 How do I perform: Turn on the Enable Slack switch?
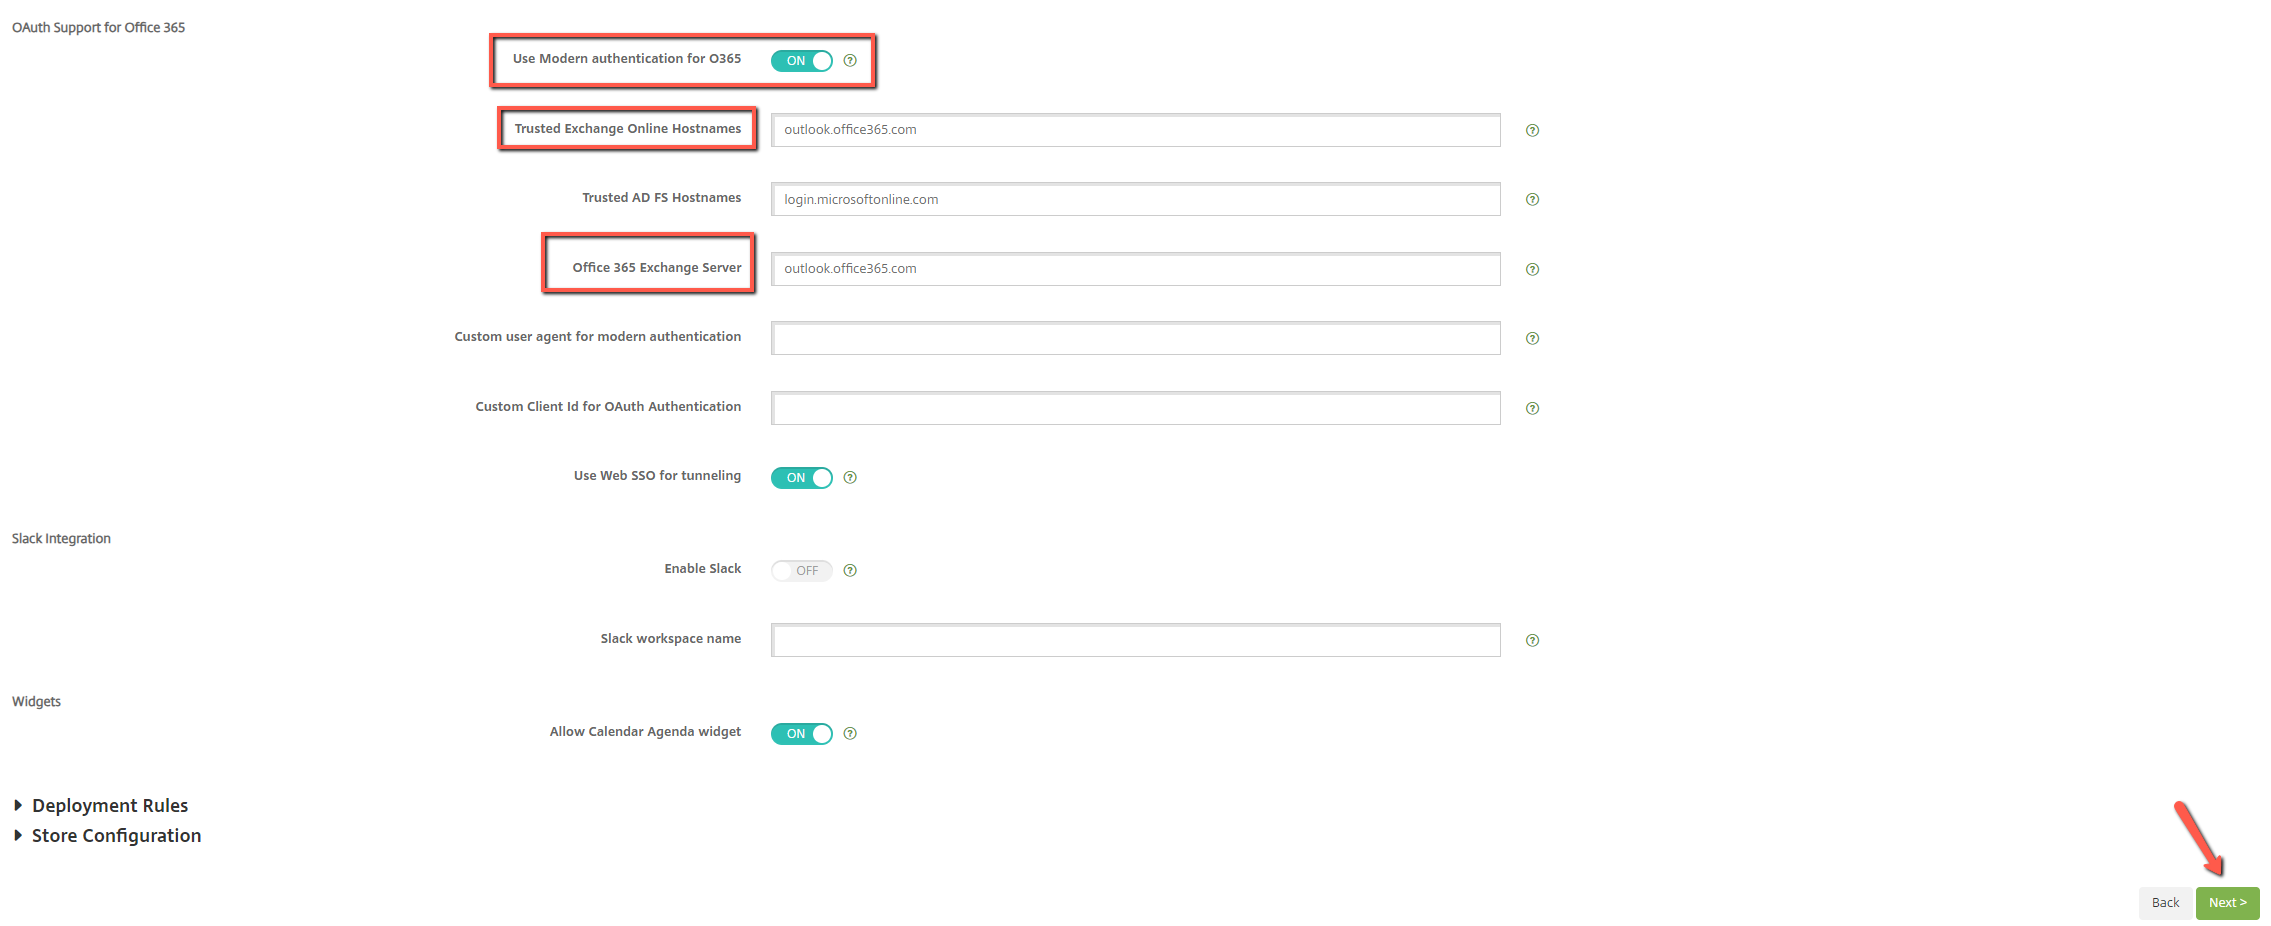click(802, 571)
